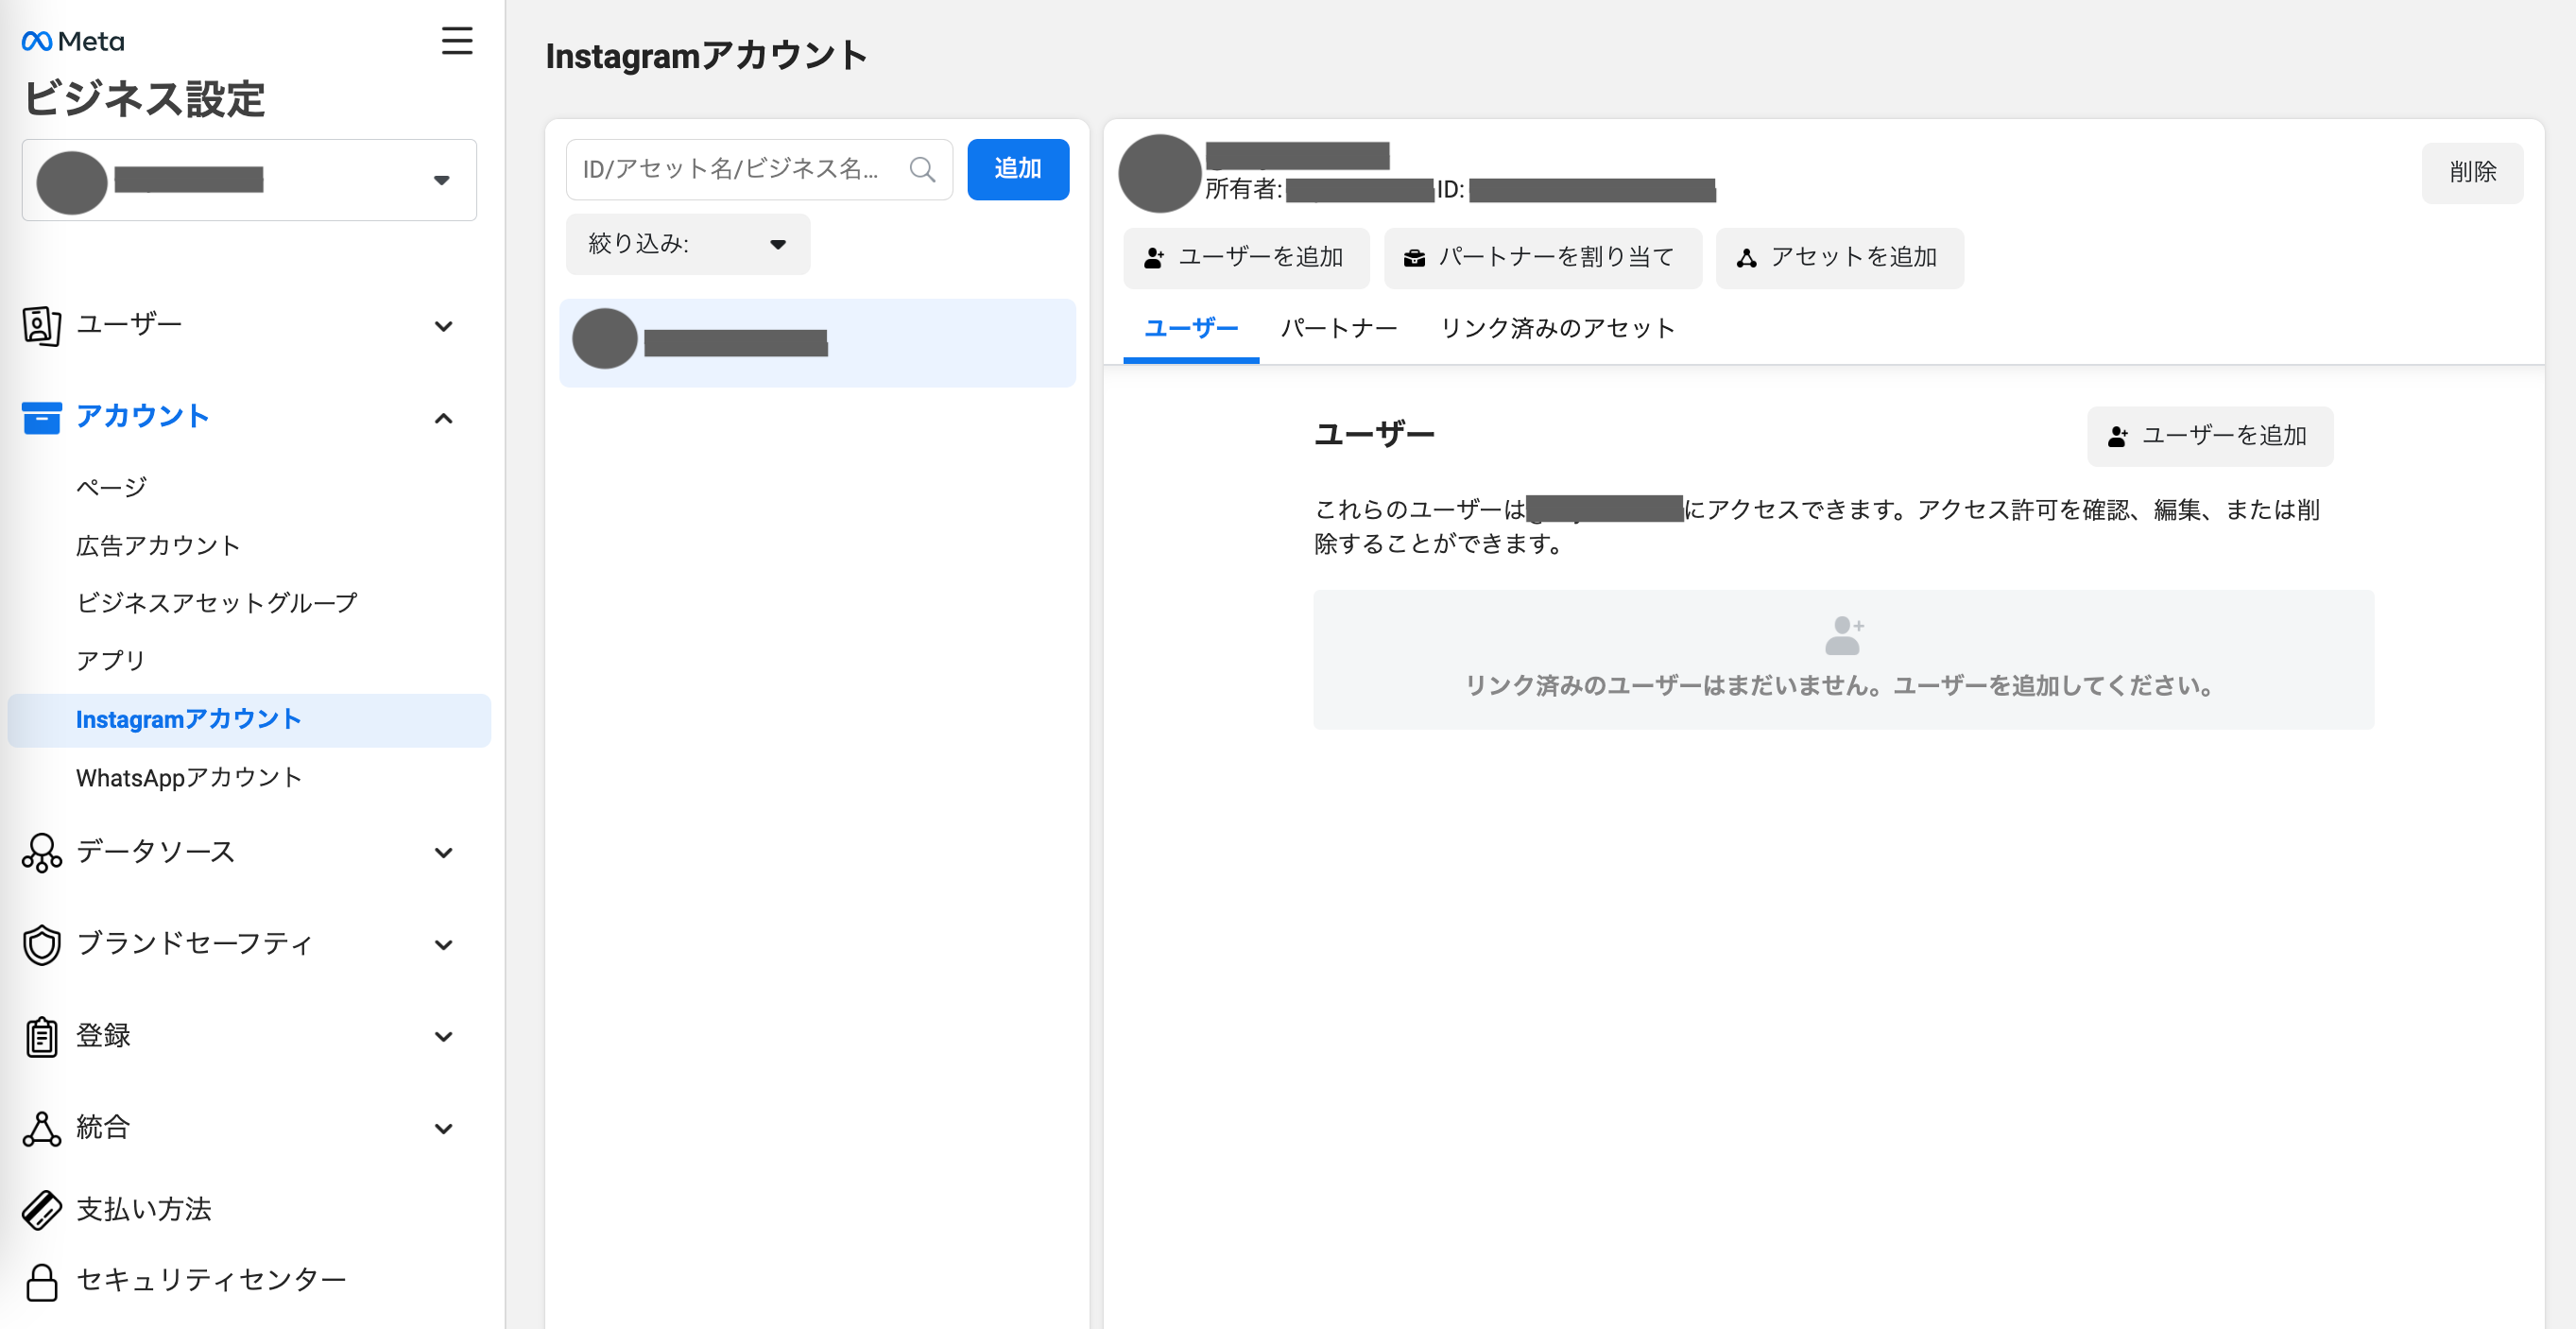2576x1329 pixels.
Task: Click the アカウント folder icon
Action: pos(41,417)
